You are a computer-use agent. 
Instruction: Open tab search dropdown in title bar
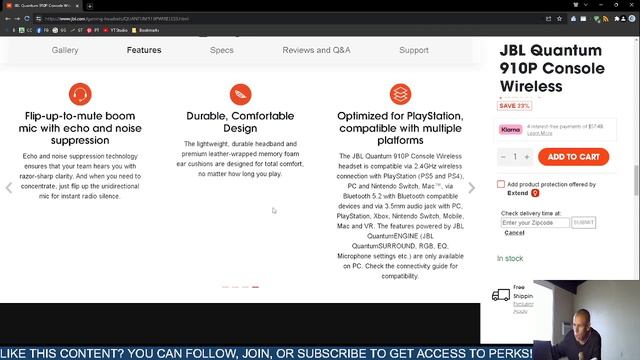[586, 5]
